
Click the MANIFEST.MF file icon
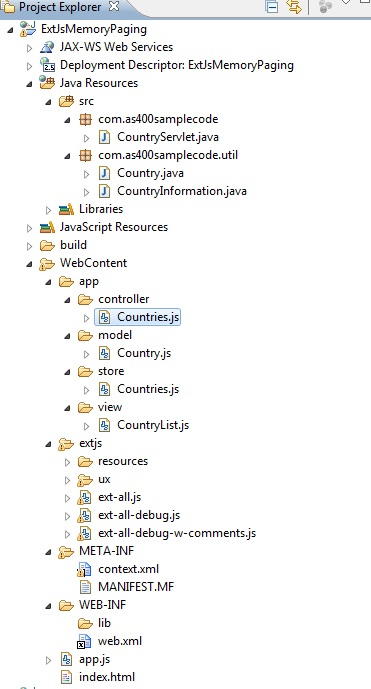(x=85, y=587)
